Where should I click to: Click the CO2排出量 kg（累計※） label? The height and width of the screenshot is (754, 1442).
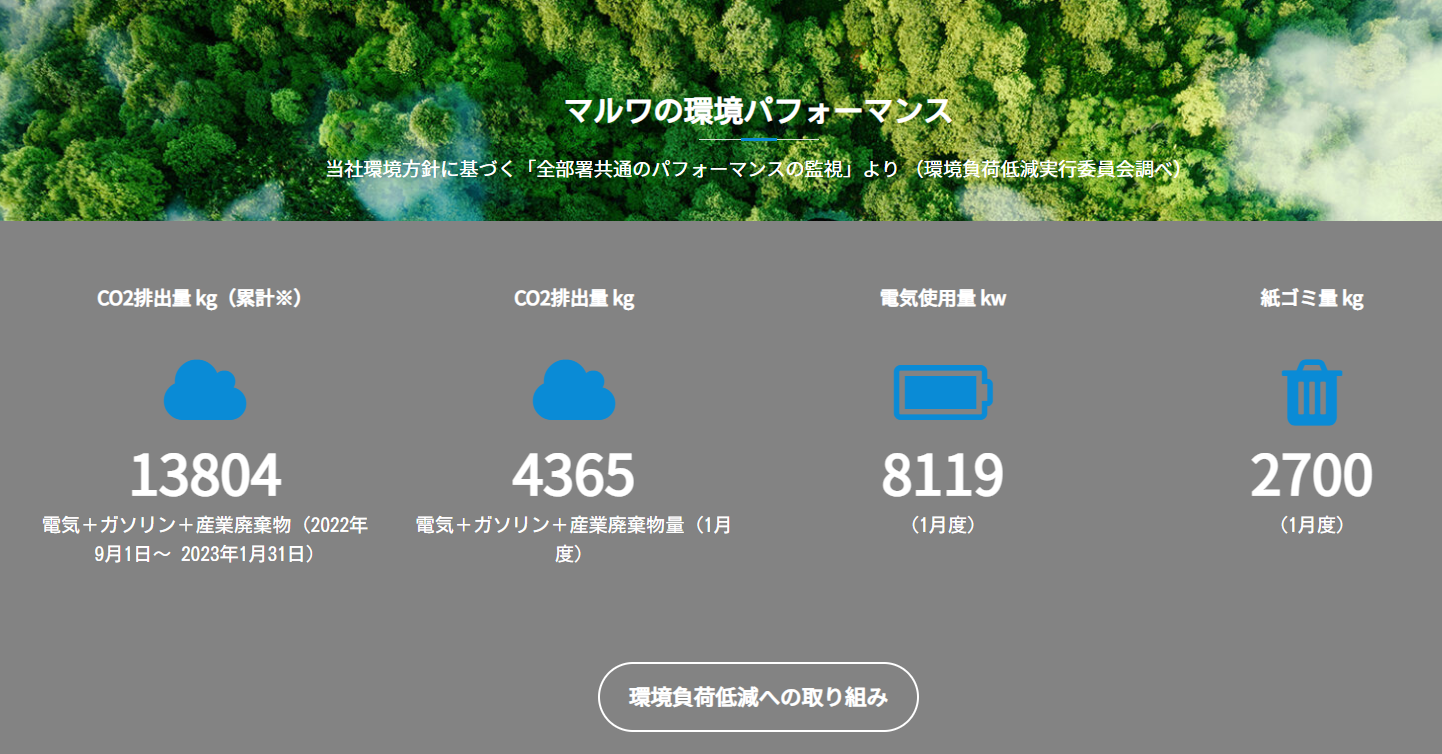[200, 299]
